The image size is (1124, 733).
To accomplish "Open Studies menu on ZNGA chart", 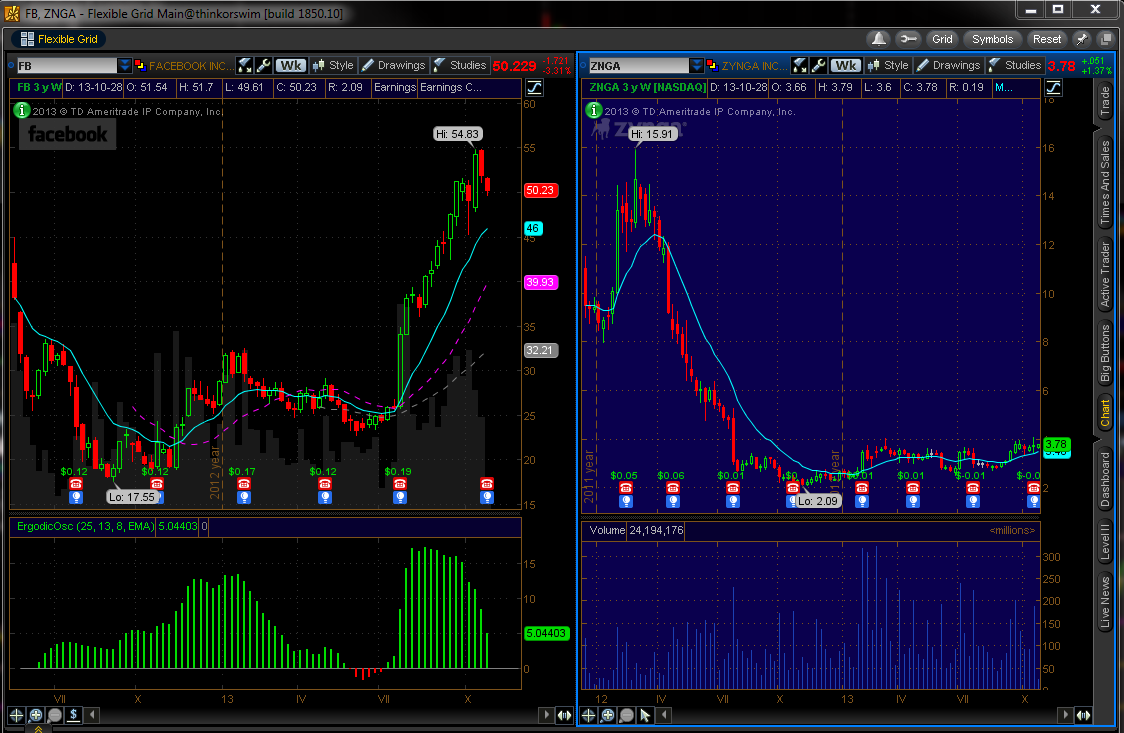I will click(x=1014, y=66).
